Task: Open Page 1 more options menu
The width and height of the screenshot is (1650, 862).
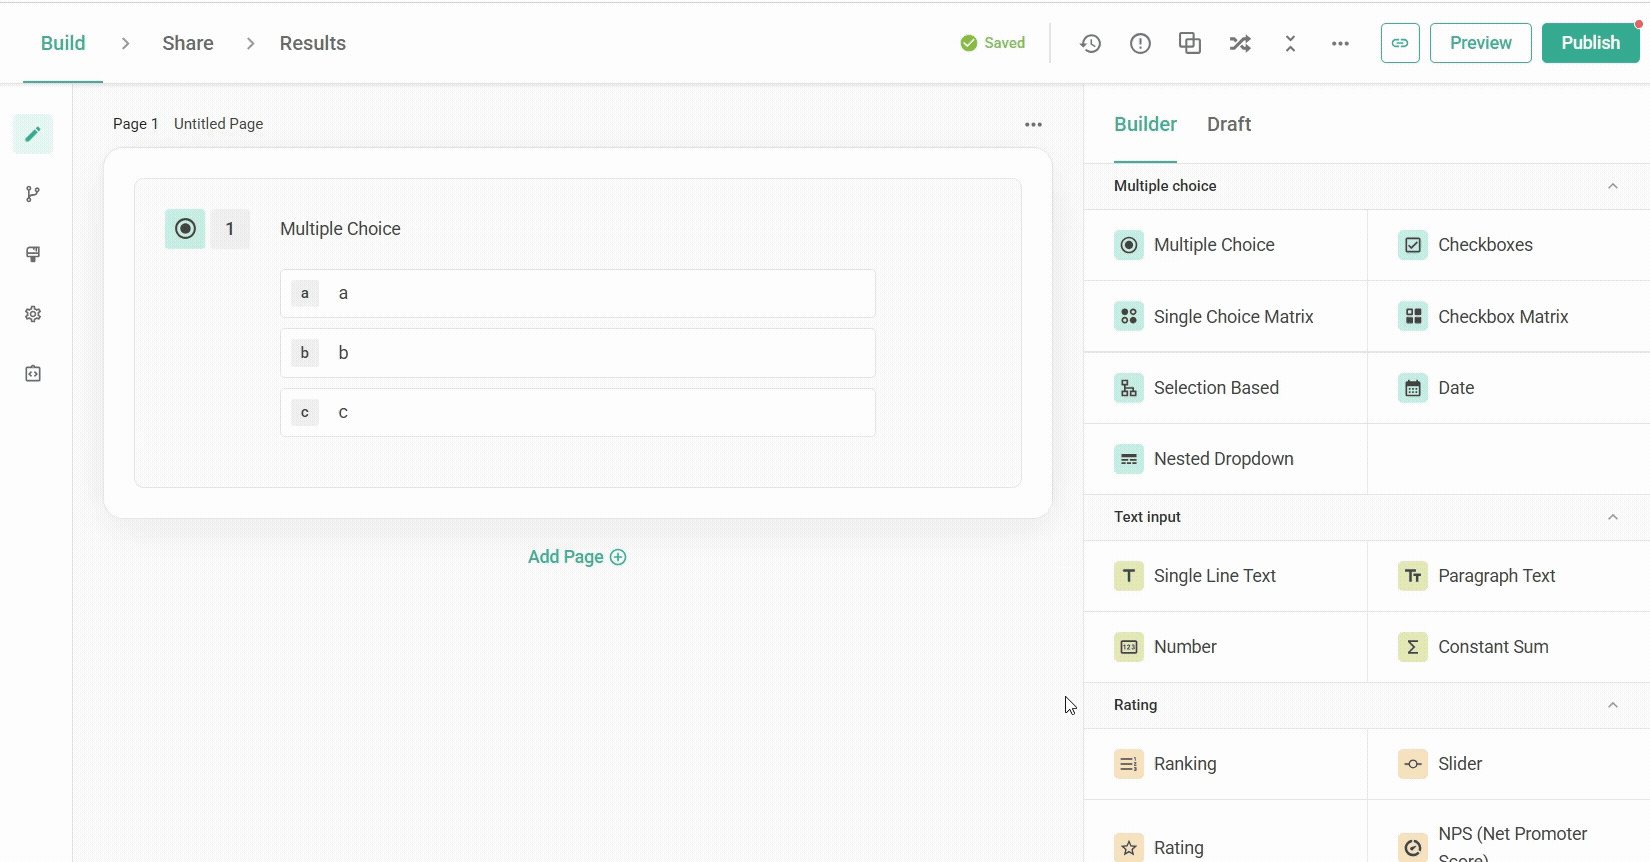Action: [1033, 124]
